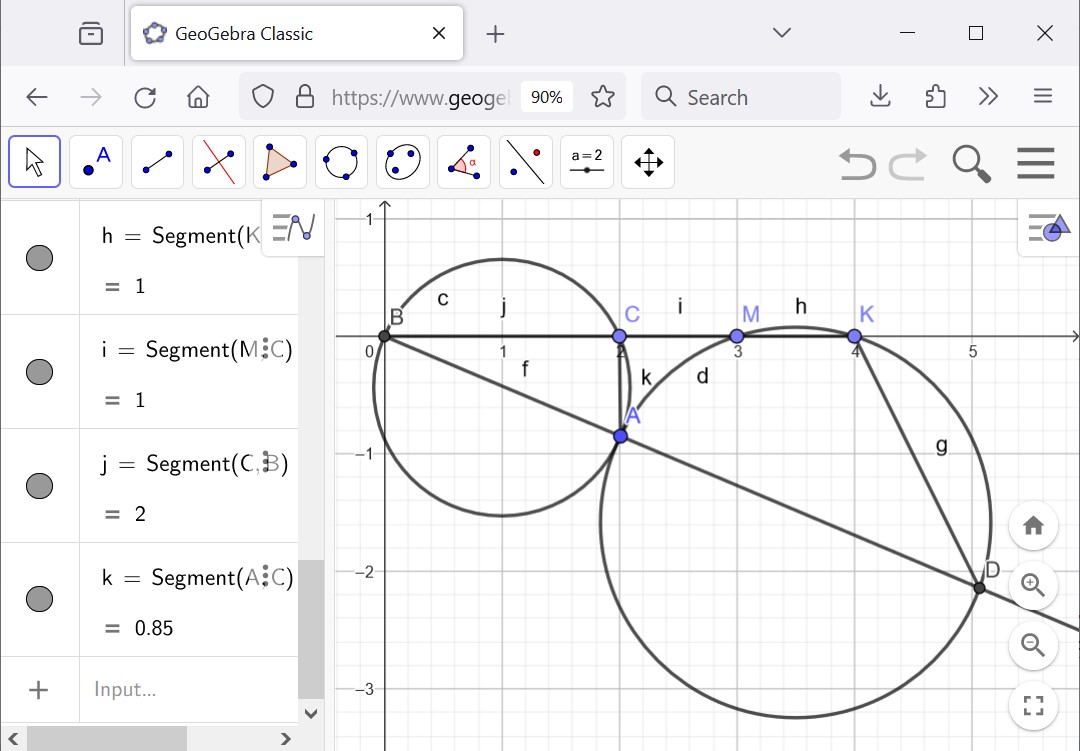Reload the current page
The width and height of the screenshot is (1080, 751).
pos(145,97)
